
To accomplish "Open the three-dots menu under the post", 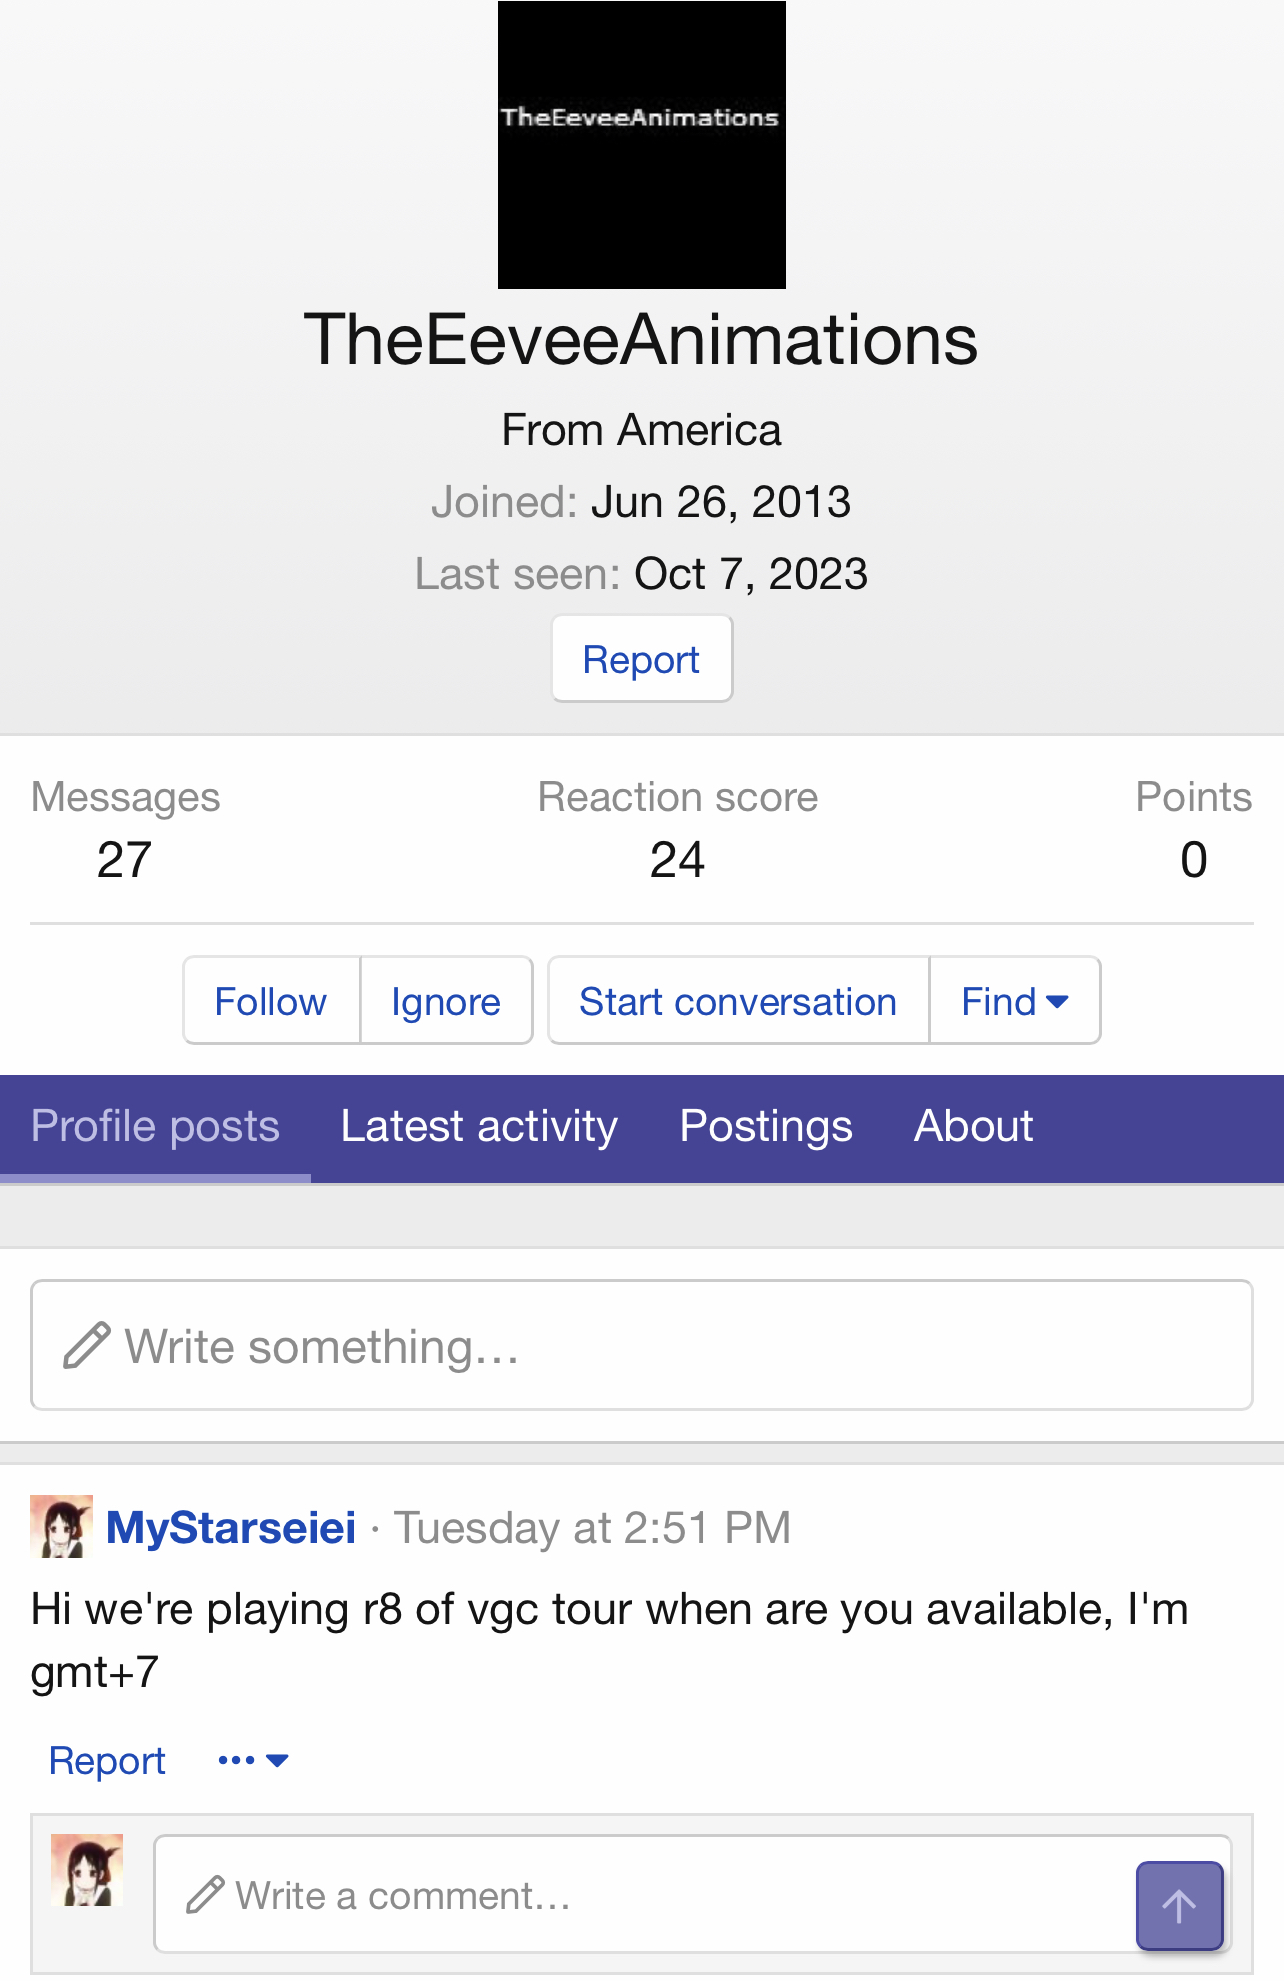I will (253, 1760).
